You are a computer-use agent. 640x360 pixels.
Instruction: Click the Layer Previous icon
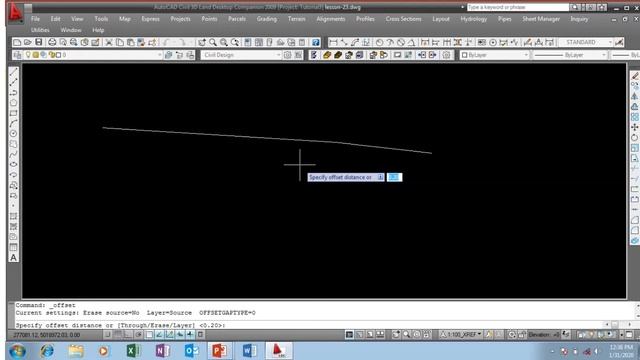coord(179,55)
